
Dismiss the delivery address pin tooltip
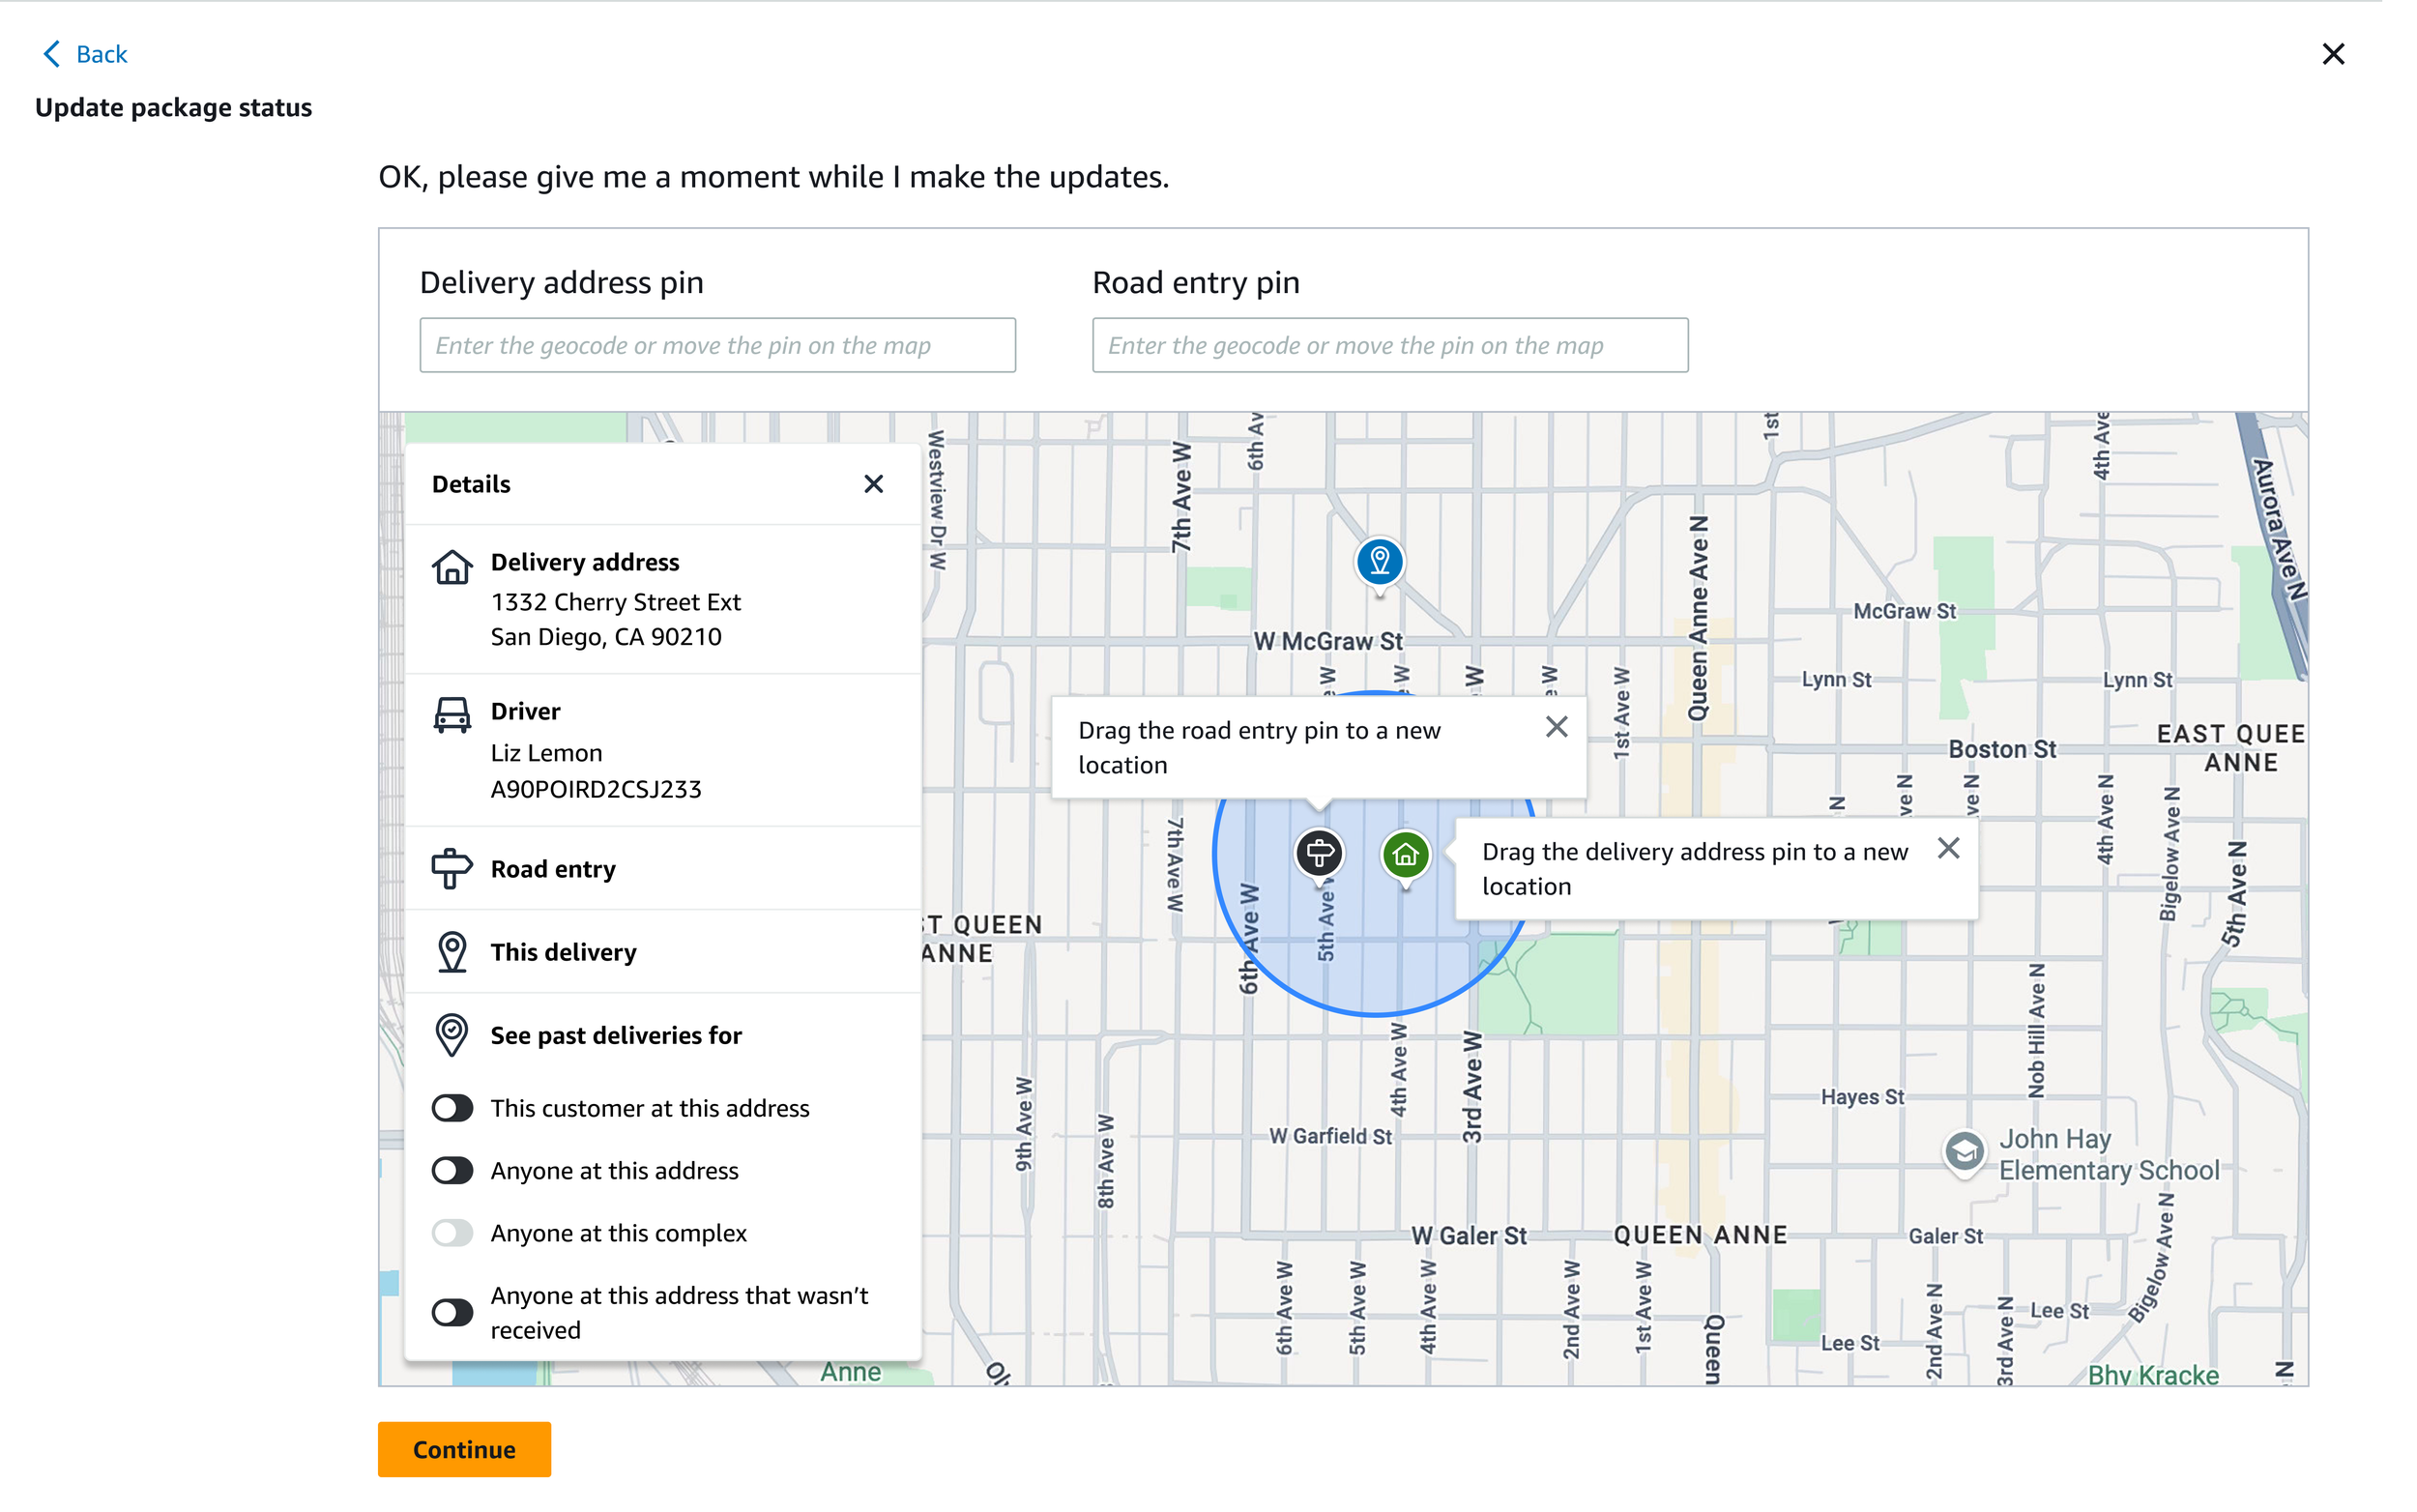pos(1947,848)
